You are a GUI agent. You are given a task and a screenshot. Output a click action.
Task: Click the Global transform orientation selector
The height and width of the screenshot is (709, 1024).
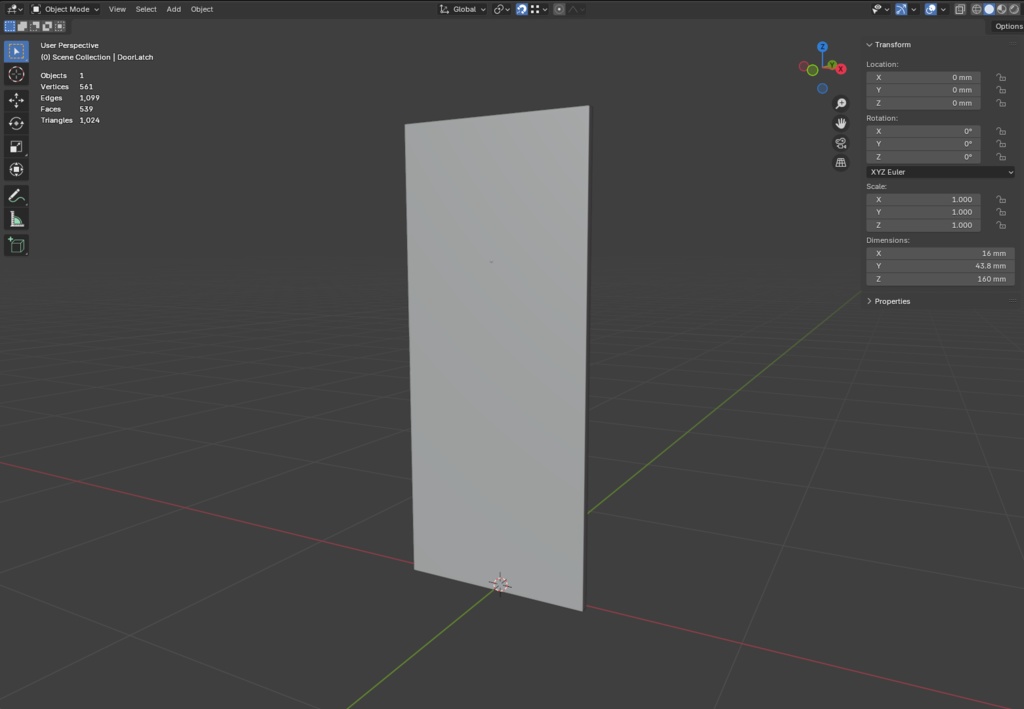(462, 9)
